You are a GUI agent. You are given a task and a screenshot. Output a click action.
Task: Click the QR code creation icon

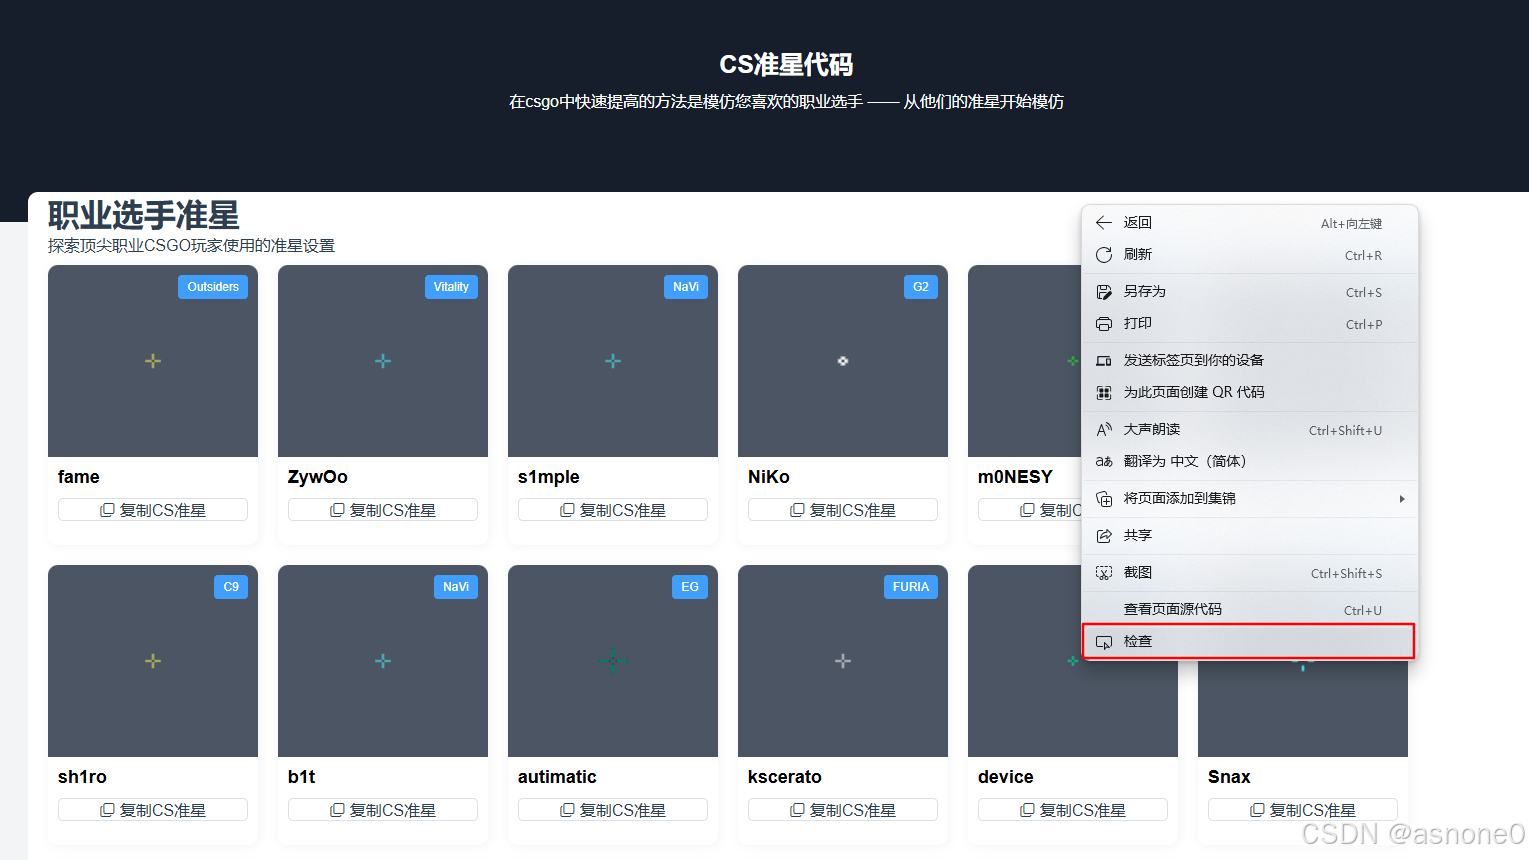coord(1104,393)
